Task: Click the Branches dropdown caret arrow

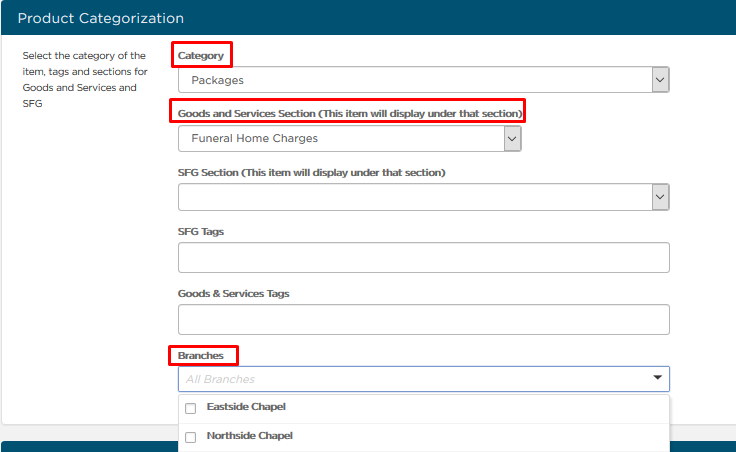Action: (657, 378)
